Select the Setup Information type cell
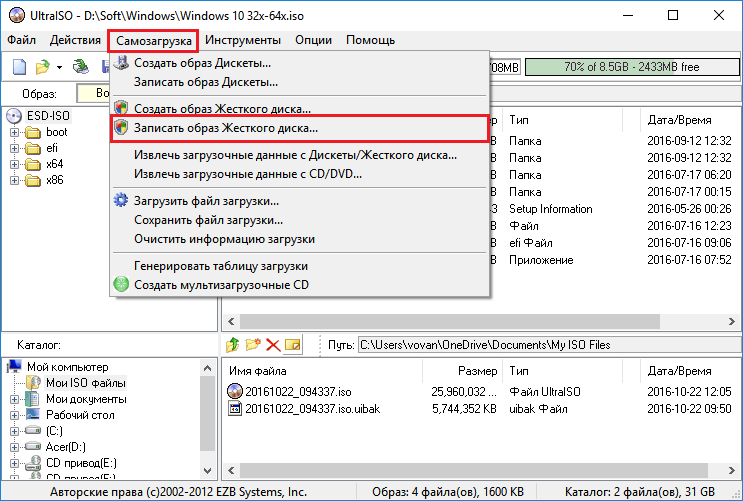Screen dimensions: 743x501 pos(551,209)
